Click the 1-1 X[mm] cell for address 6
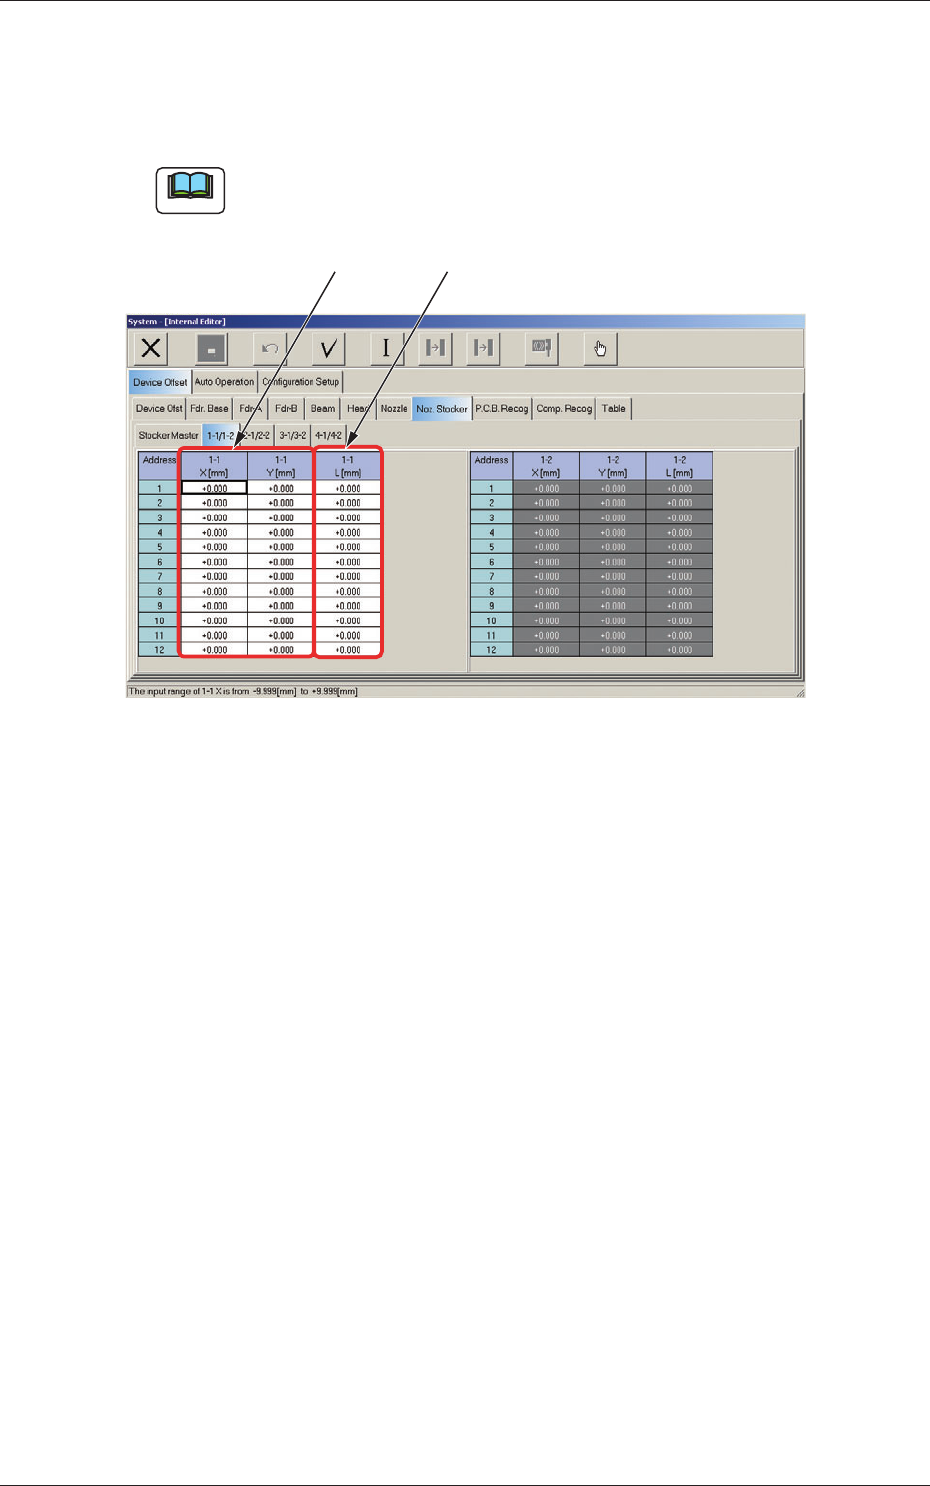930x1486 pixels. click(214, 562)
